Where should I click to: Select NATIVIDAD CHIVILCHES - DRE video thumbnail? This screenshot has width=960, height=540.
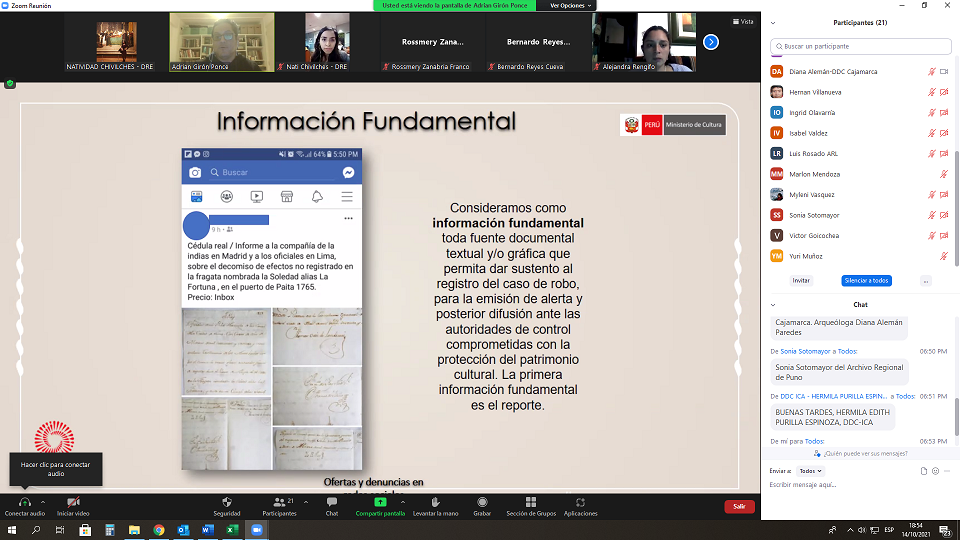[116, 42]
